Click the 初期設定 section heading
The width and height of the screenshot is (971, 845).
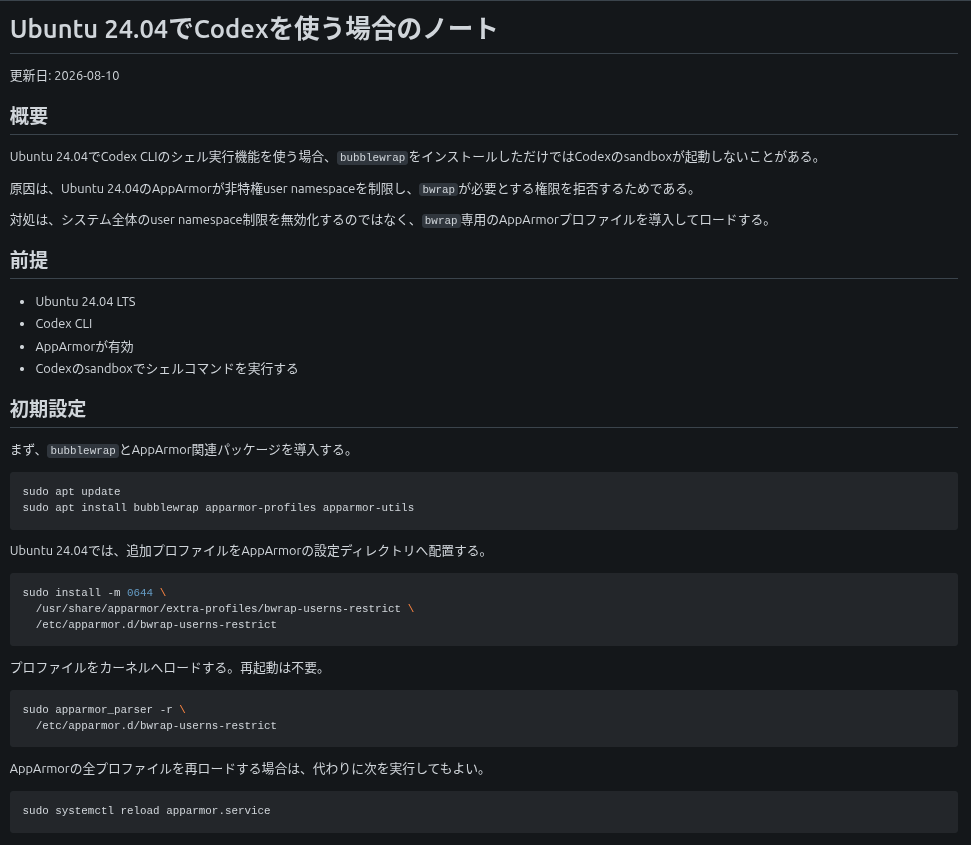[x=48, y=409]
